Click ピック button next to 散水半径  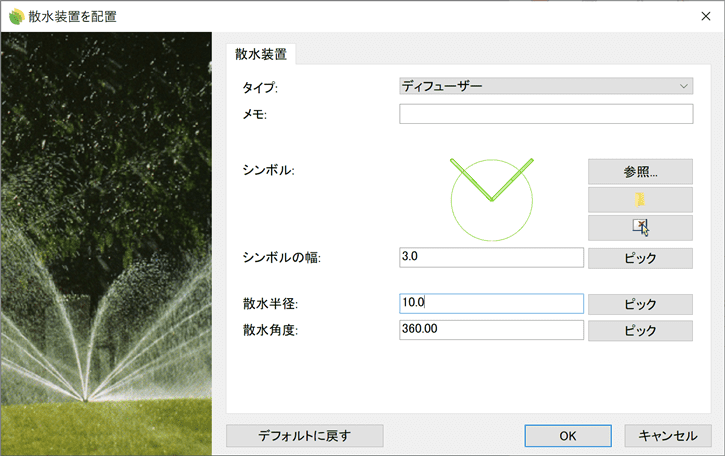[x=640, y=304]
